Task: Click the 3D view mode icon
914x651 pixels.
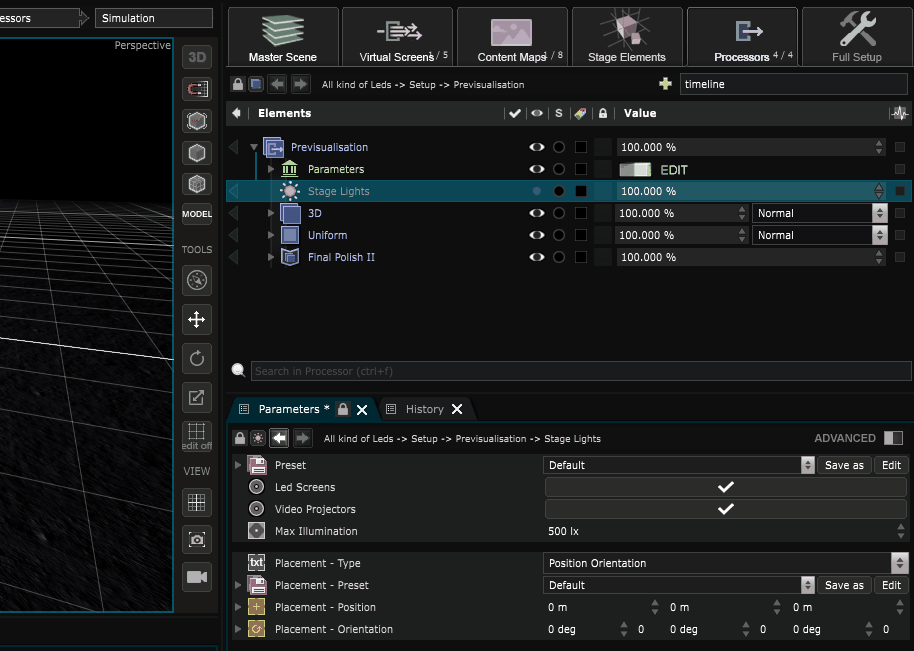Action: [196, 57]
